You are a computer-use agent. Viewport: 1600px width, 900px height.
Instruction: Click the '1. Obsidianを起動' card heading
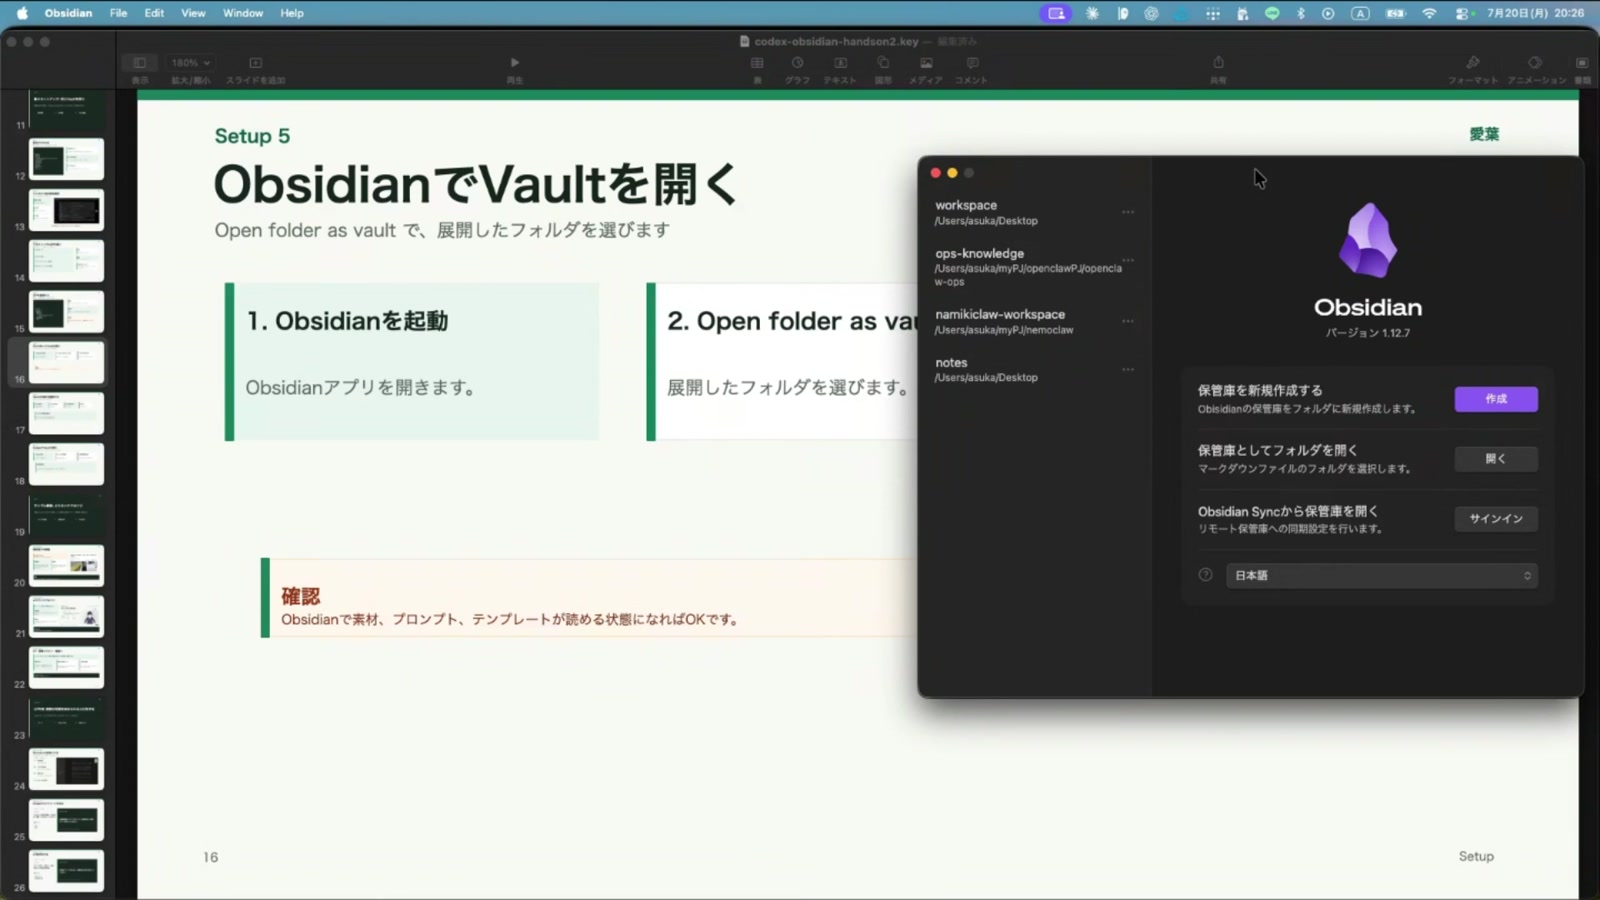[x=347, y=321]
